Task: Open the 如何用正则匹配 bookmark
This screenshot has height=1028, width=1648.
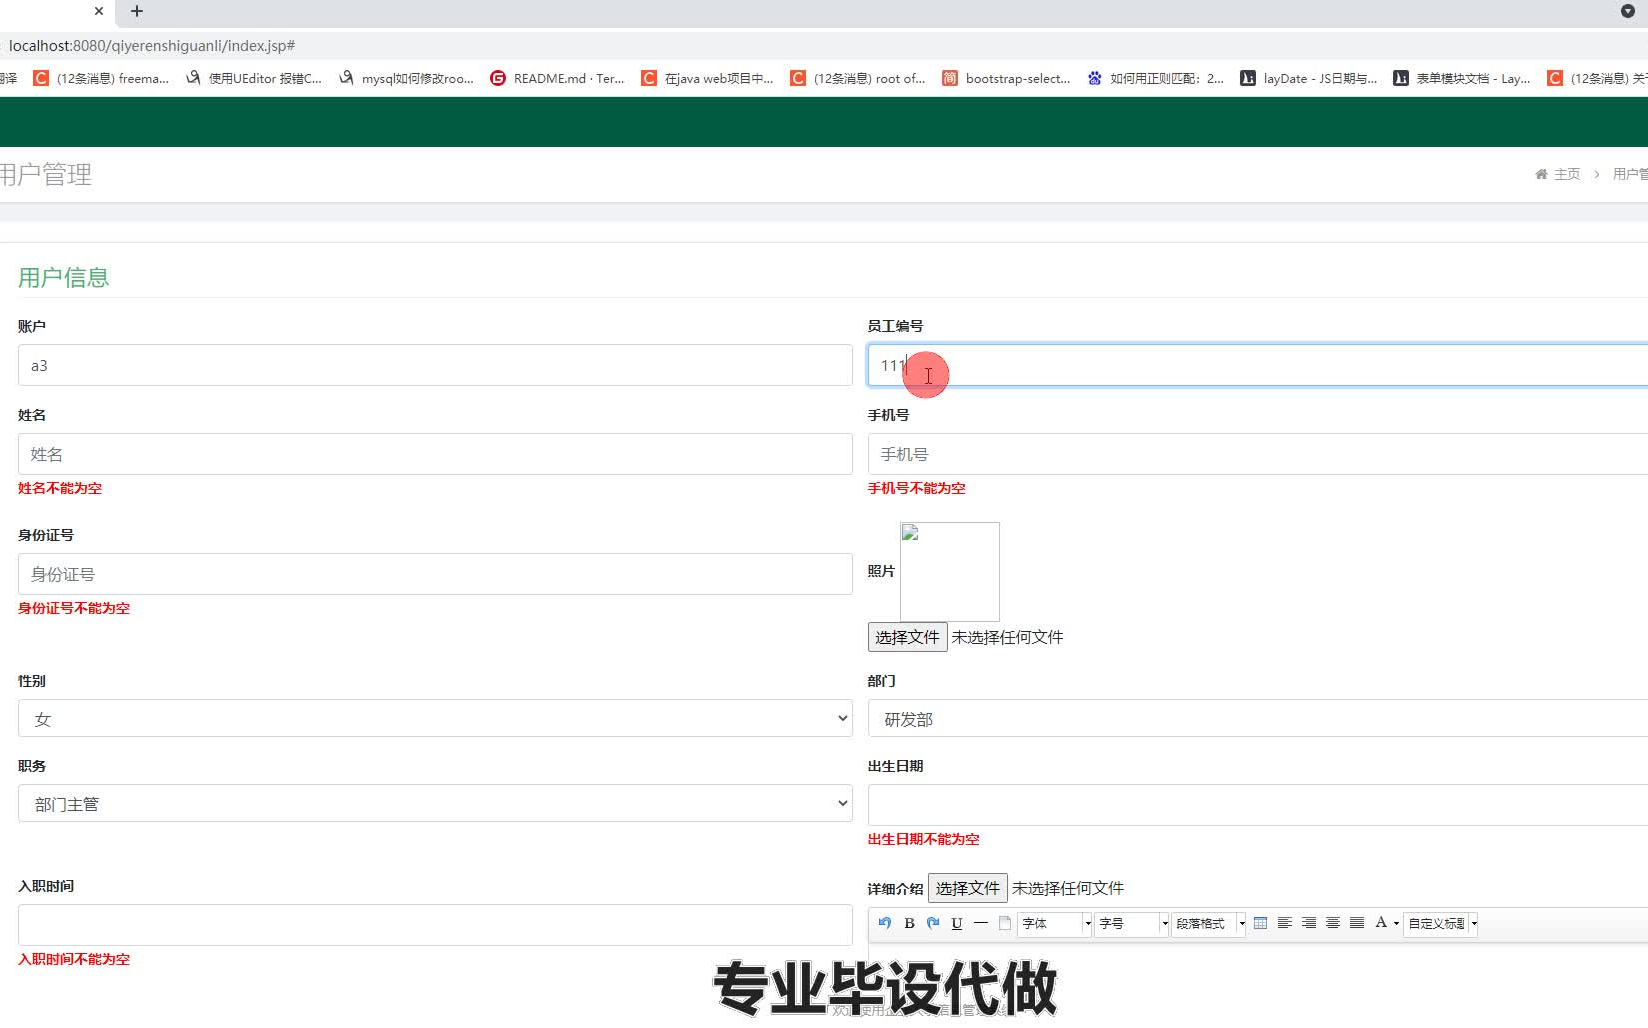Action: point(1156,78)
